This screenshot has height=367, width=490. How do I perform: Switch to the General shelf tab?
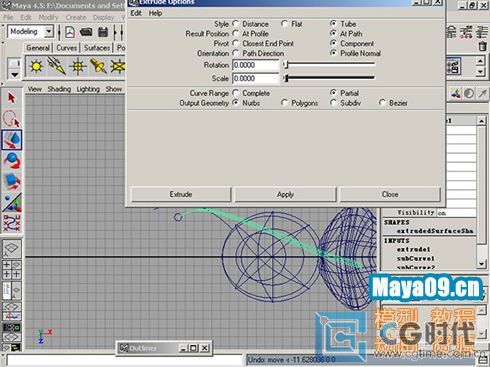click(x=38, y=48)
